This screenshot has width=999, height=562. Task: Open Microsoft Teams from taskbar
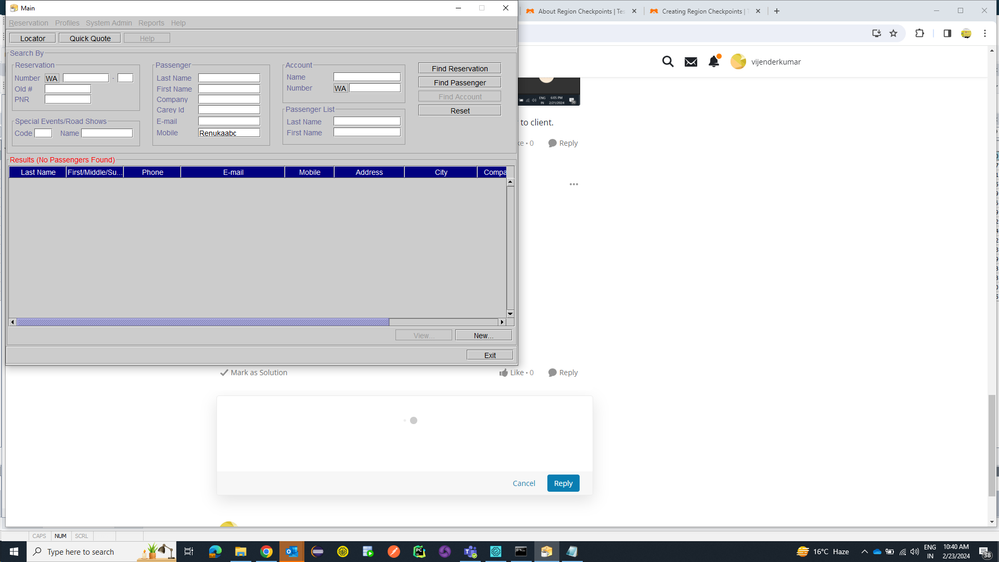click(470, 551)
